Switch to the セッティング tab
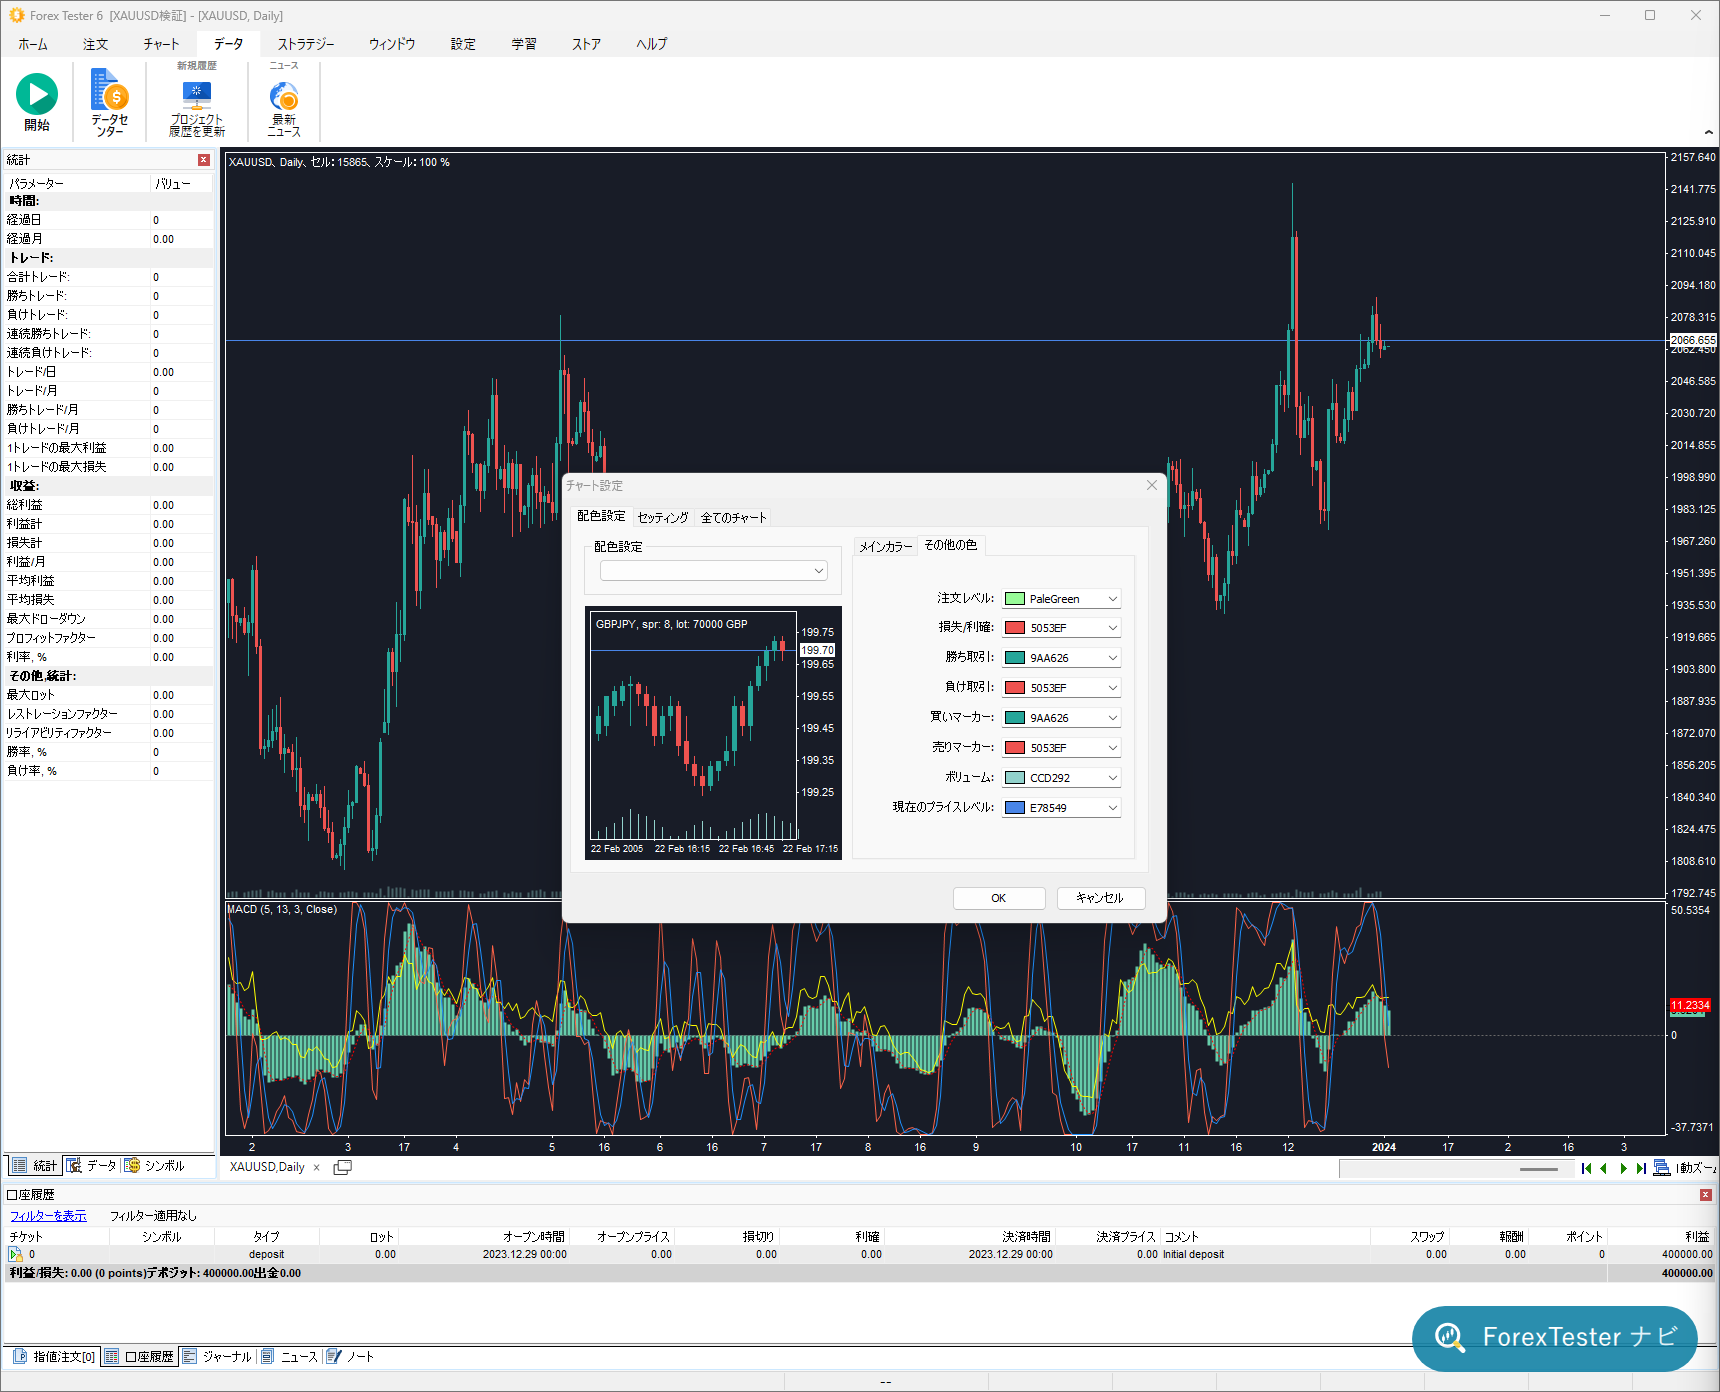 coord(663,517)
